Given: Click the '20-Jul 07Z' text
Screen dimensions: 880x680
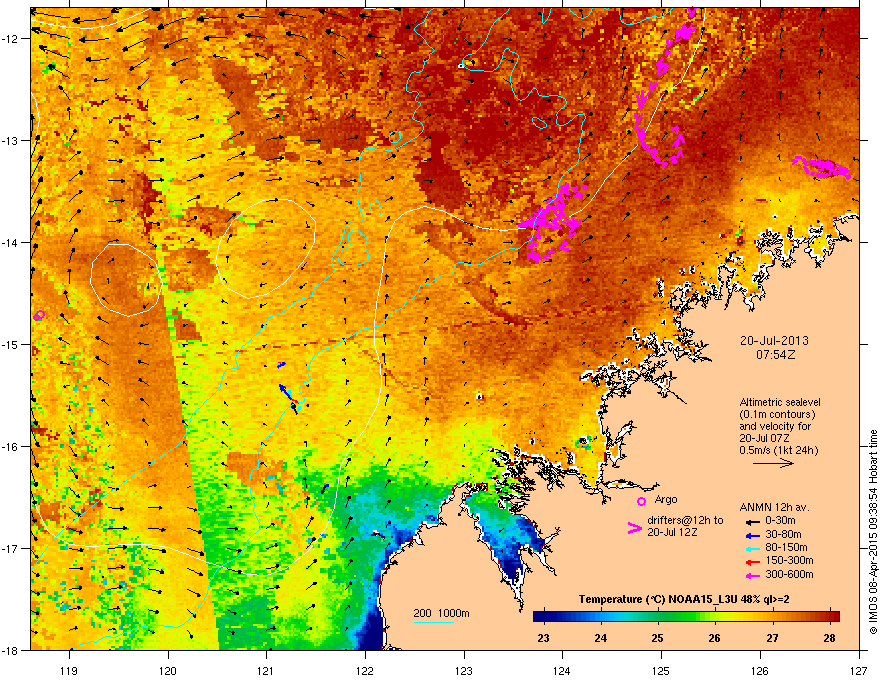Looking at the screenshot, I should pyautogui.click(x=763, y=438).
